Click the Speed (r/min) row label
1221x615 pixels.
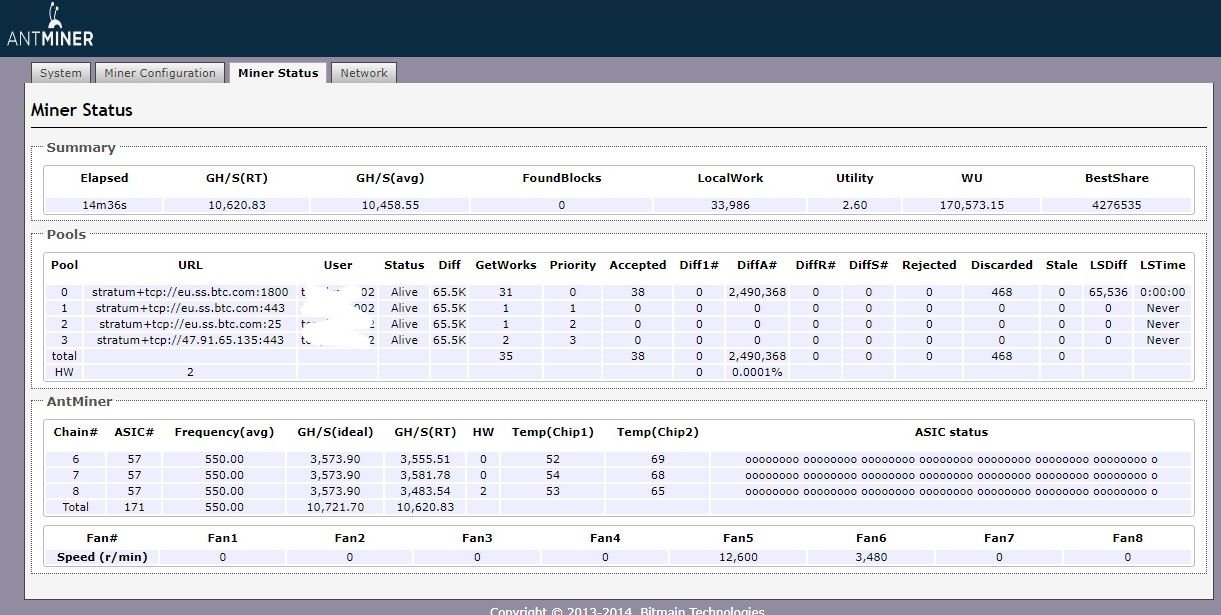(x=102, y=557)
